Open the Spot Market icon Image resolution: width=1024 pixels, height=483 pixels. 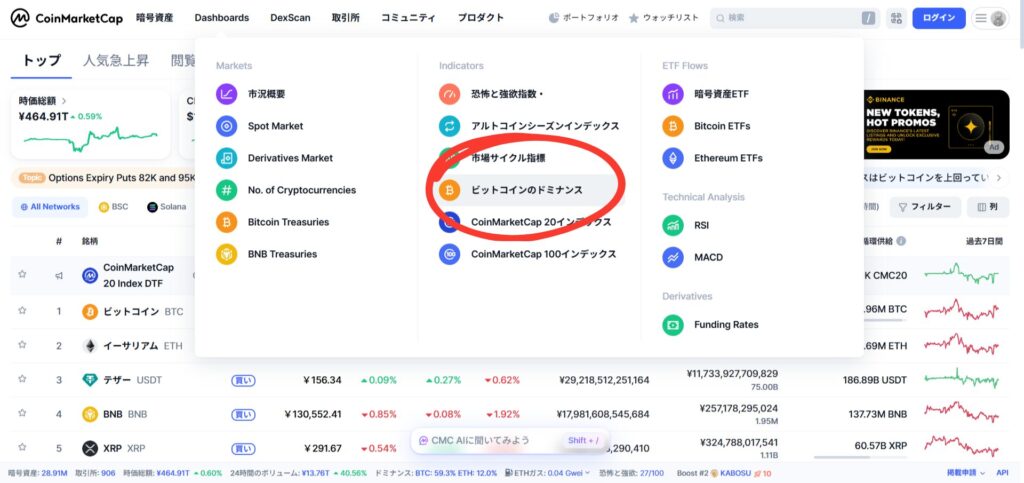click(227, 126)
